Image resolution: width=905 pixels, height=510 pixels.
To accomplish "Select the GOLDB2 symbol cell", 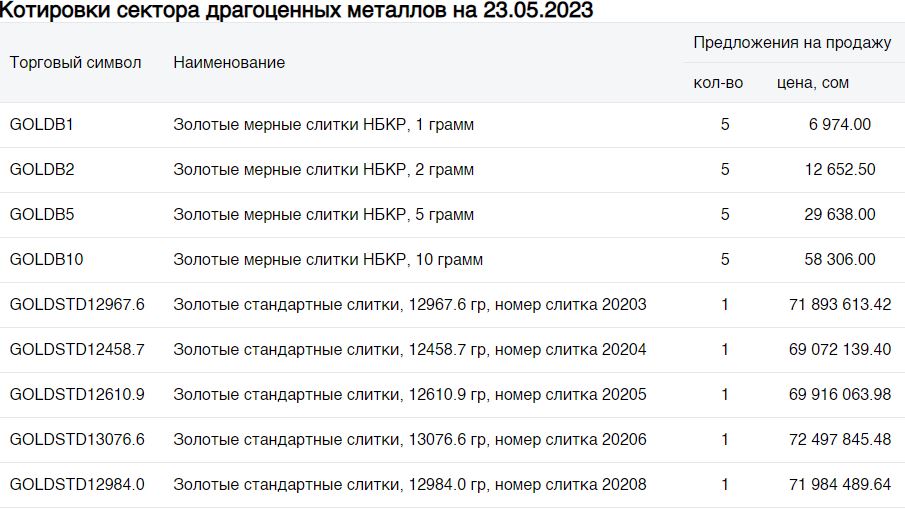I will (x=42, y=170).
